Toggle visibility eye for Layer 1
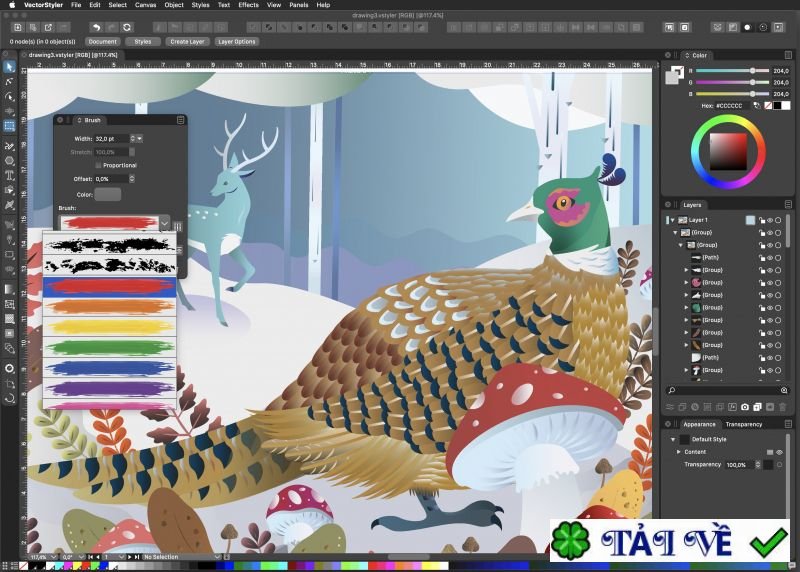800x572 pixels. pos(769,220)
